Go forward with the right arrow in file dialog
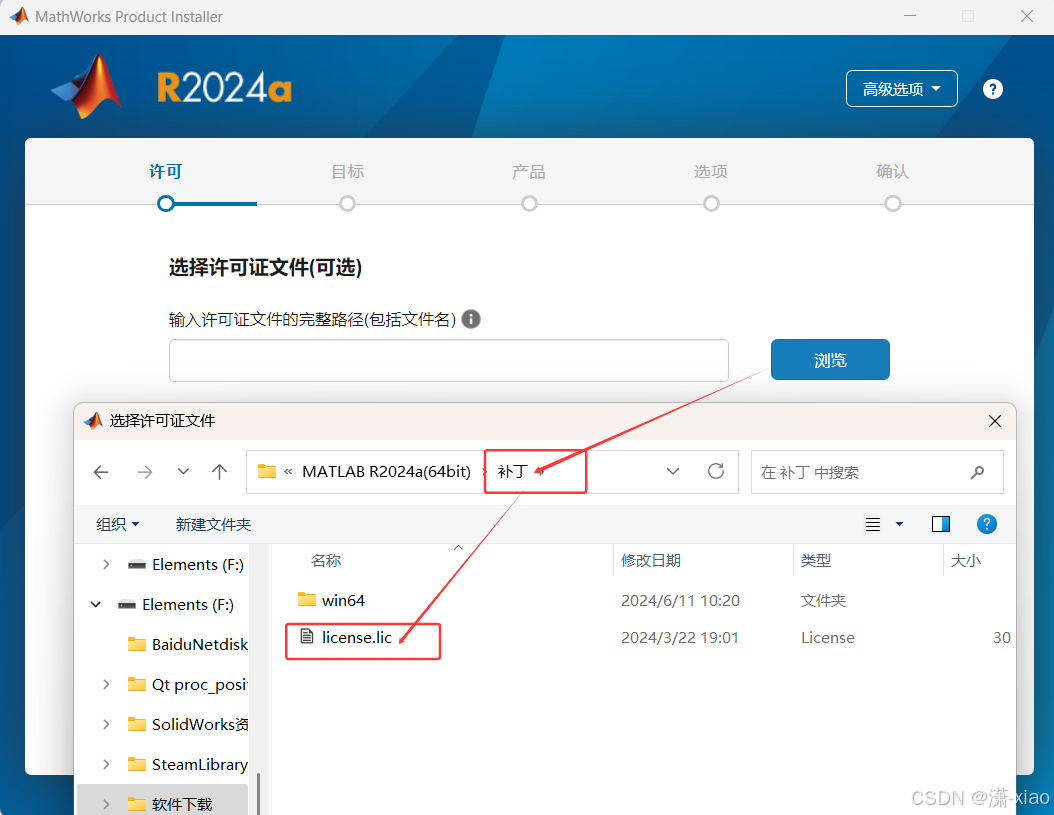Viewport: 1054px width, 815px height. pyautogui.click(x=145, y=472)
